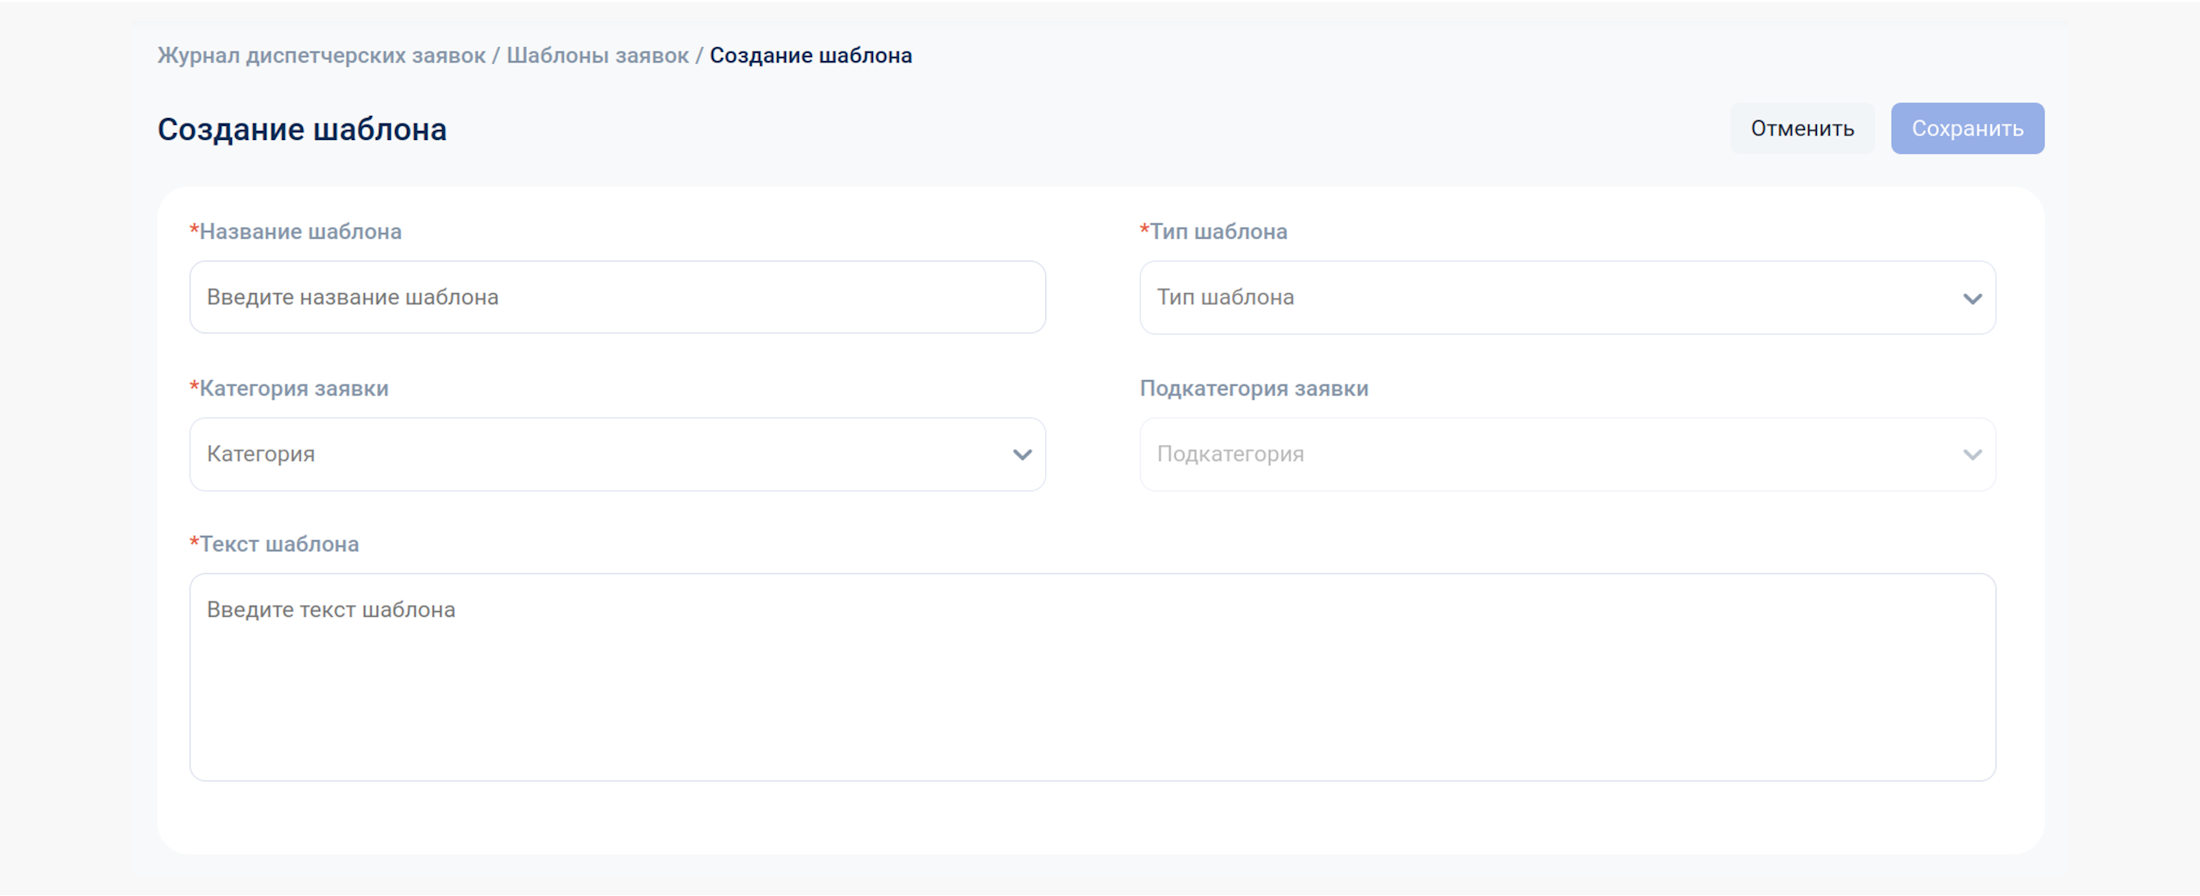Open the Подкатегория заявки dropdown
The width and height of the screenshot is (2200, 896).
click(x=1566, y=455)
